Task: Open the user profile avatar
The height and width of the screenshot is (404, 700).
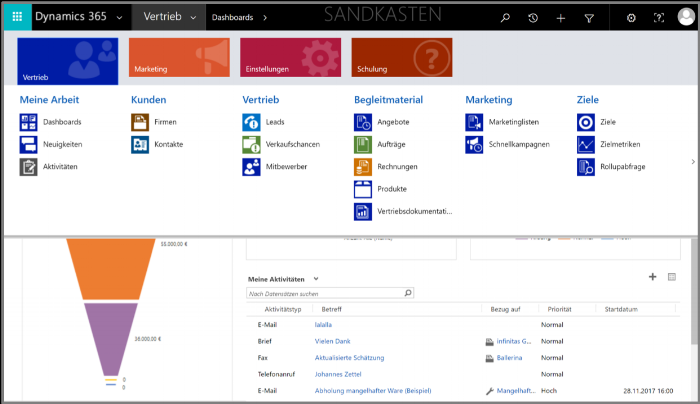Action: tap(686, 17)
